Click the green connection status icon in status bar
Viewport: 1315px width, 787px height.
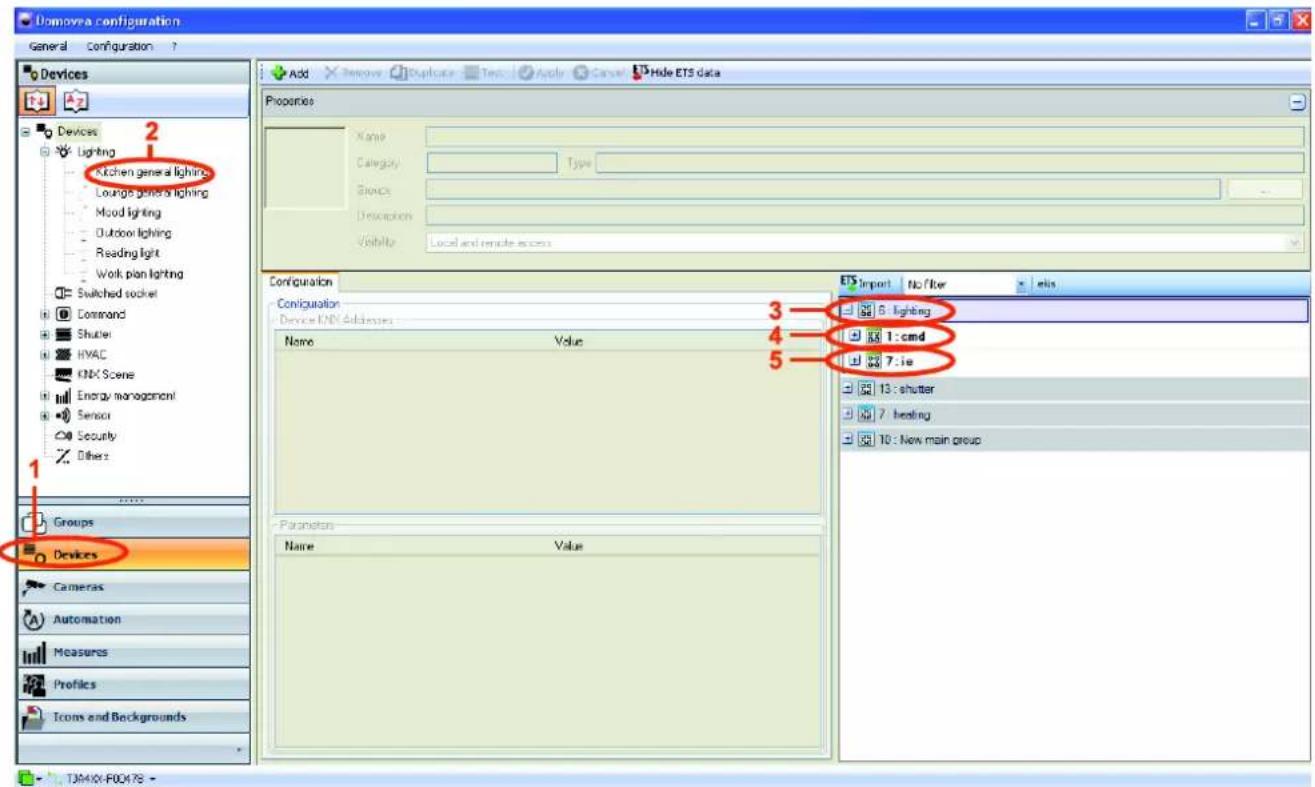point(25,778)
